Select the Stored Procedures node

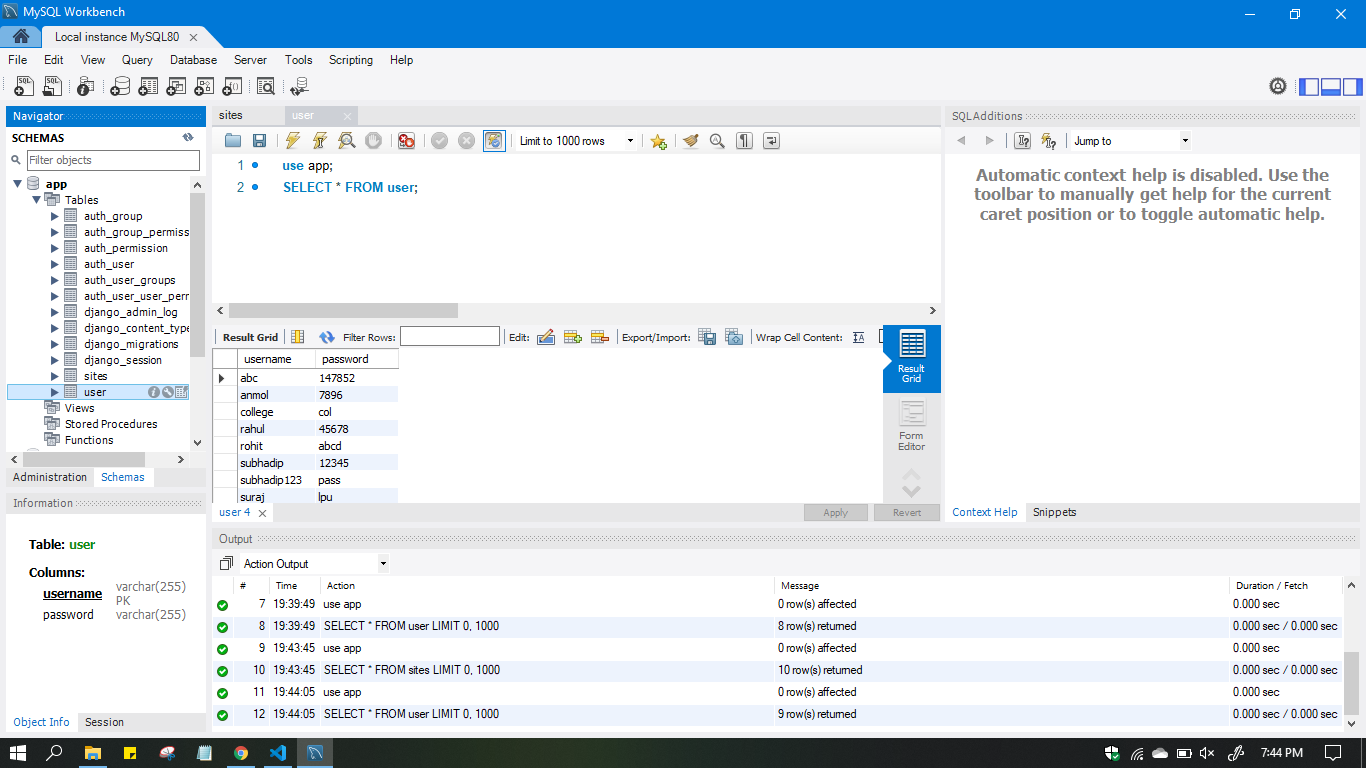coord(111,424)
